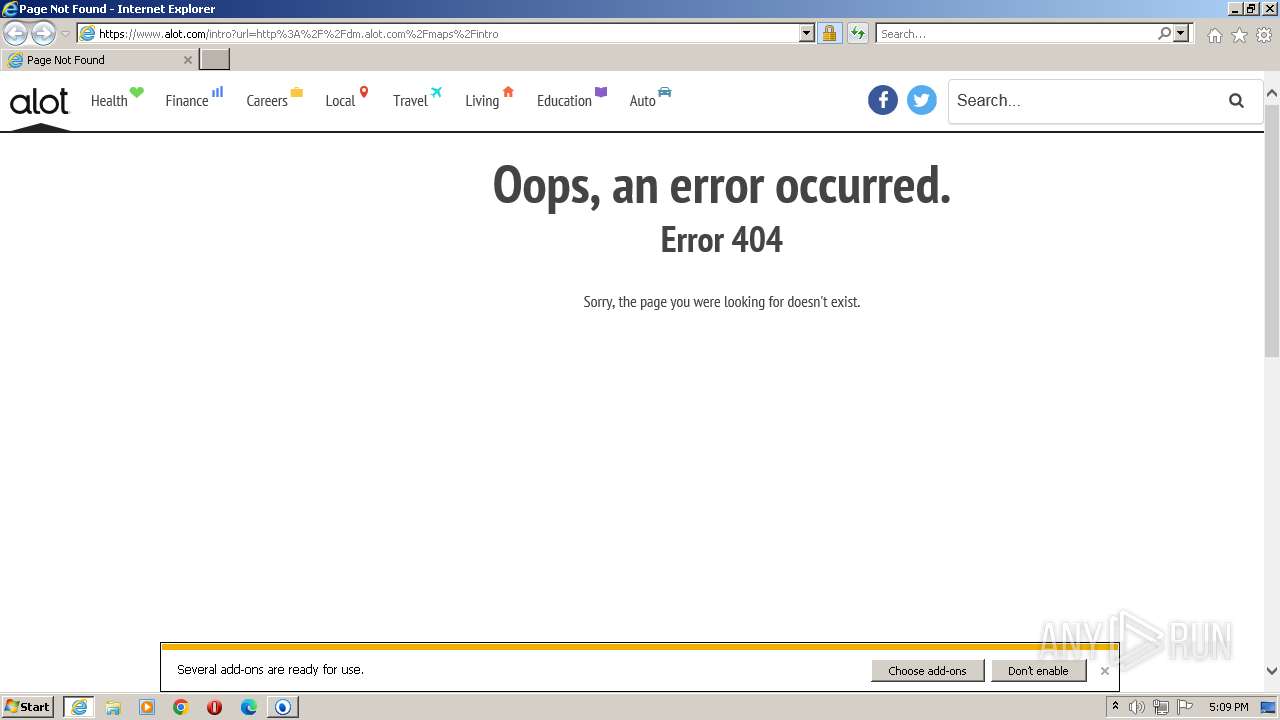Image resolution: width=1280 pixels, height=720 pixels.
Task: Click the "Sorry, the page" message text
Action: click(x=722, y=302)
